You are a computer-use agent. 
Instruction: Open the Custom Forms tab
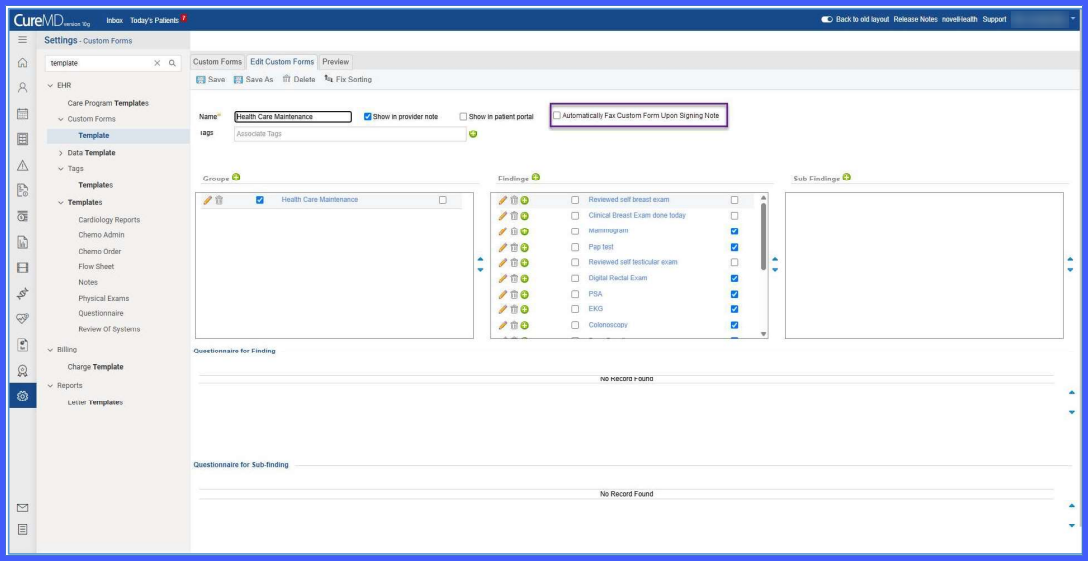217,62
